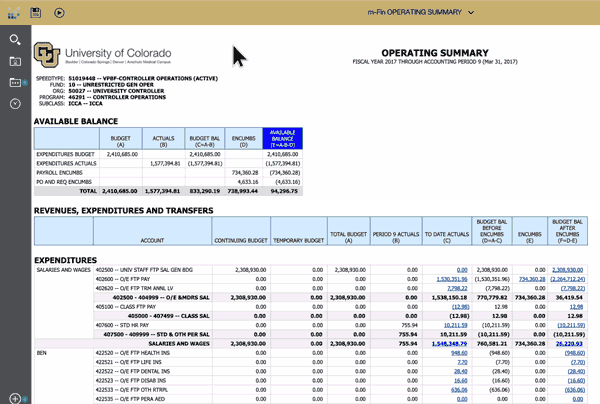600x404 pixels.
Task: Click the 422535 -- O/E FTP PERA AED account
Action: click(x=130, y=399)
